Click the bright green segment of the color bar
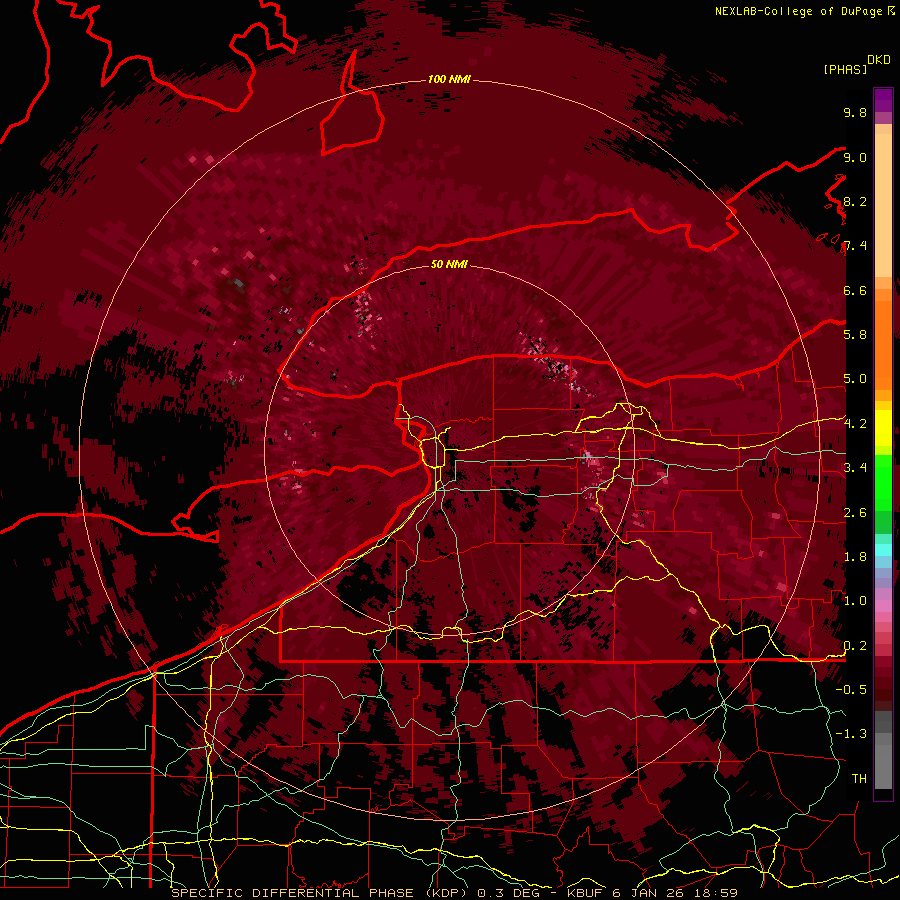Screen dimensions: 900x900 (883, 482)
